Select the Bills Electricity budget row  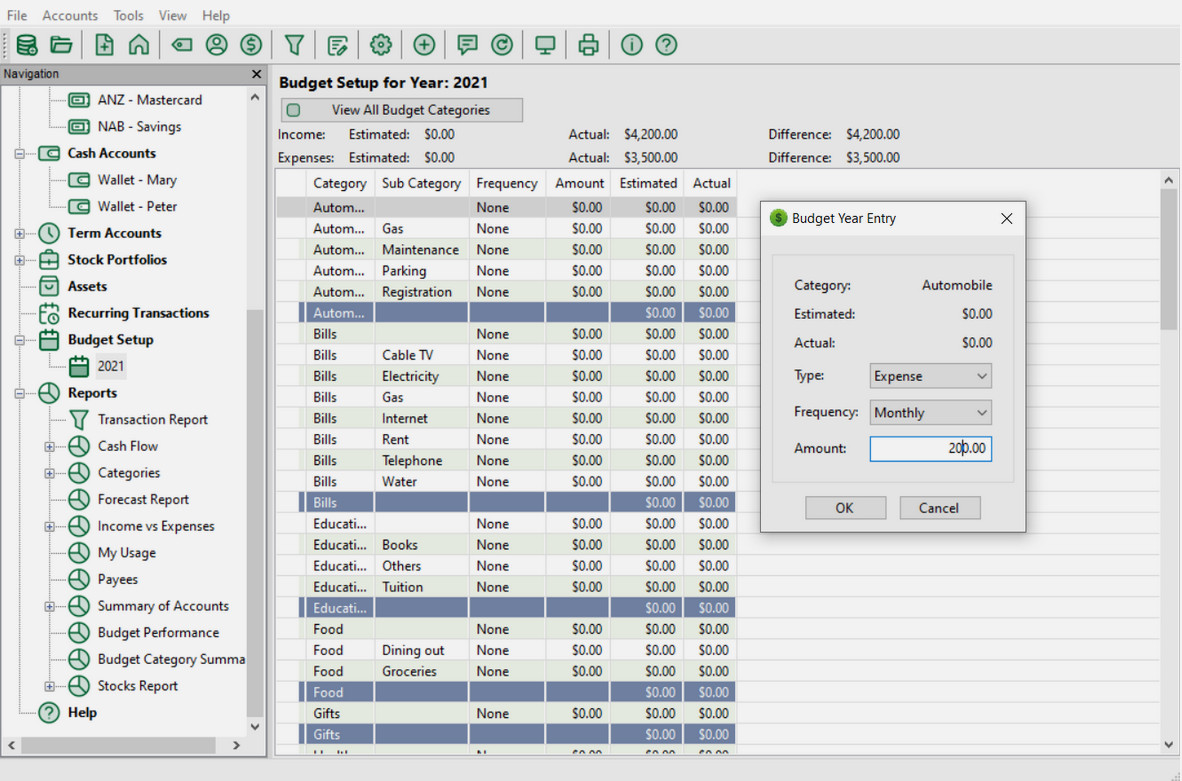point(506,376)
